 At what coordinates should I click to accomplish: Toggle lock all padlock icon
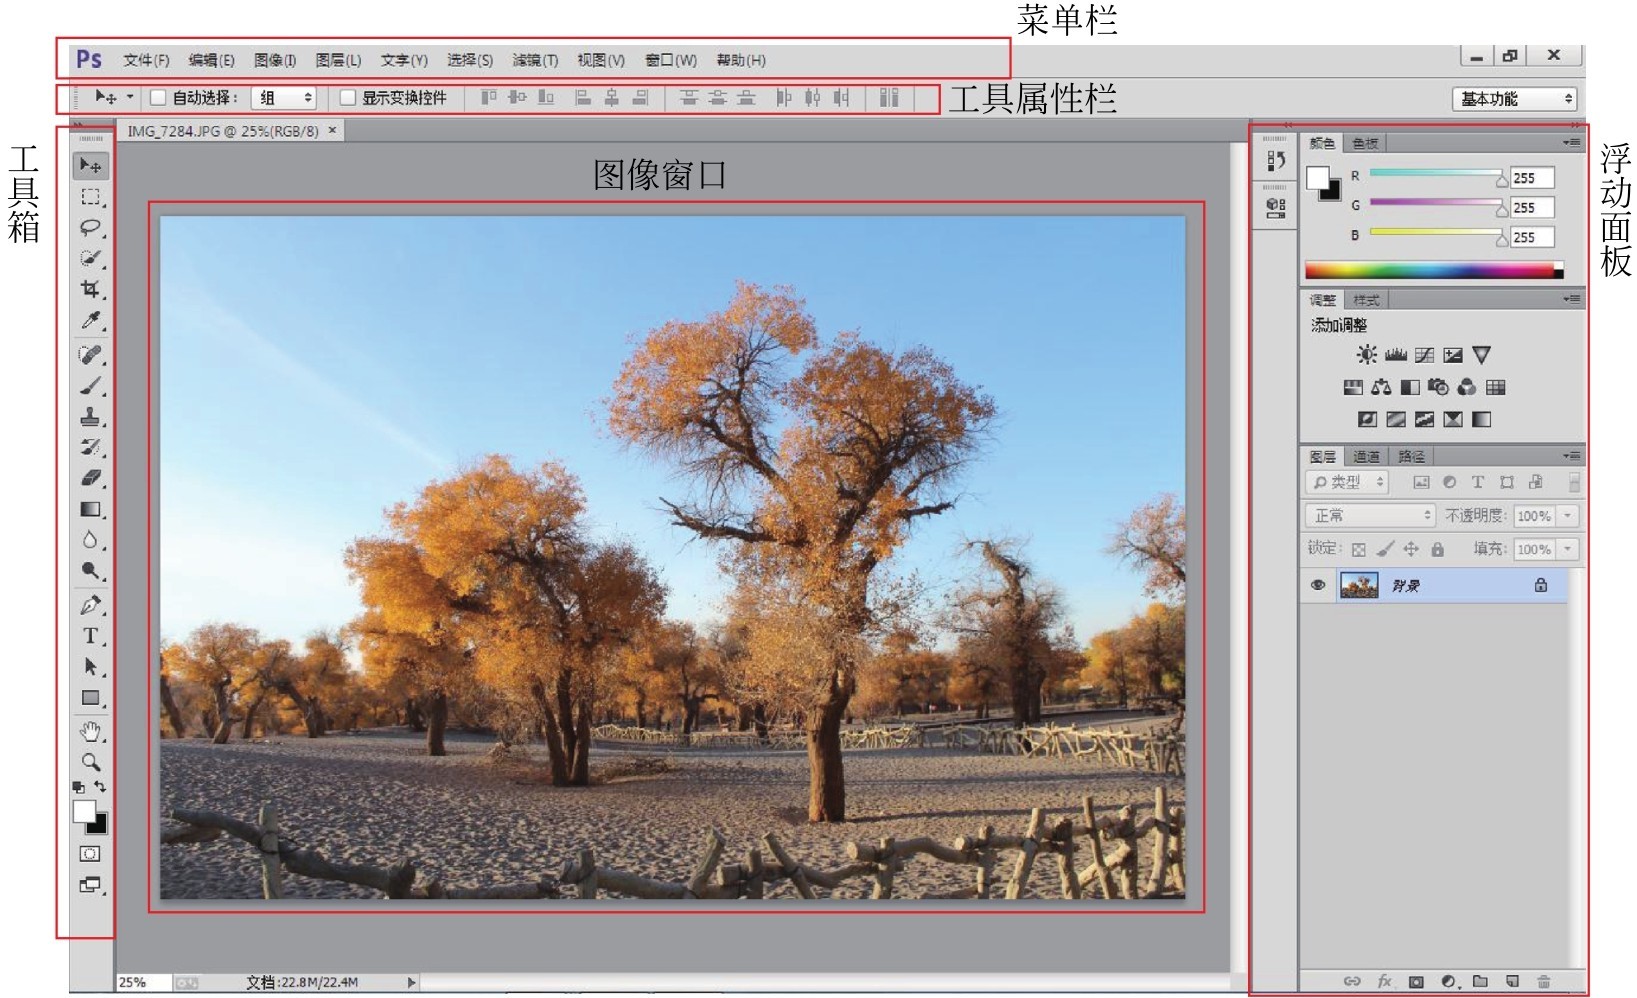pyautogui.click(x=1437, y=549)
